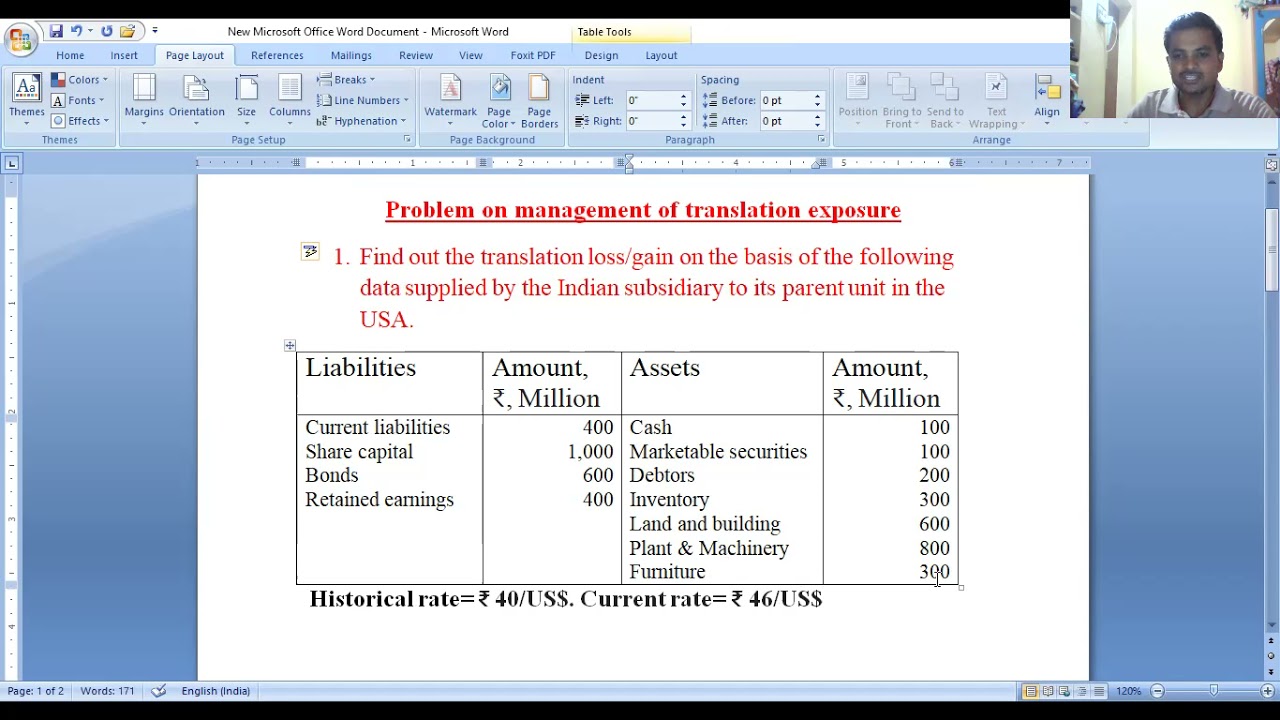1280x720 pixels.
Task: Open the Foxit PDF tab
Action: point(533,55)
